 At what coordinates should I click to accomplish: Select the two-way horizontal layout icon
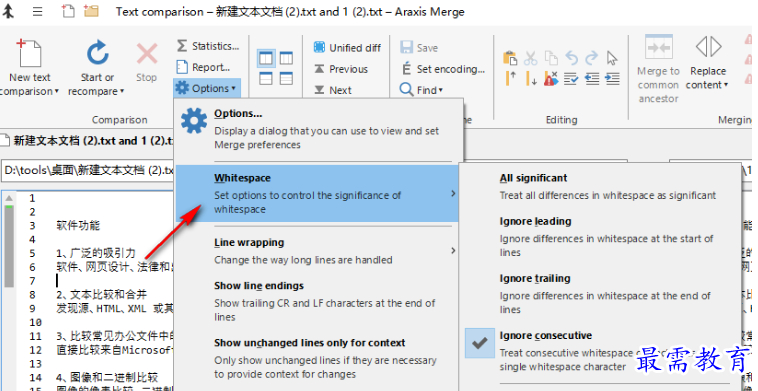point(266,78)
